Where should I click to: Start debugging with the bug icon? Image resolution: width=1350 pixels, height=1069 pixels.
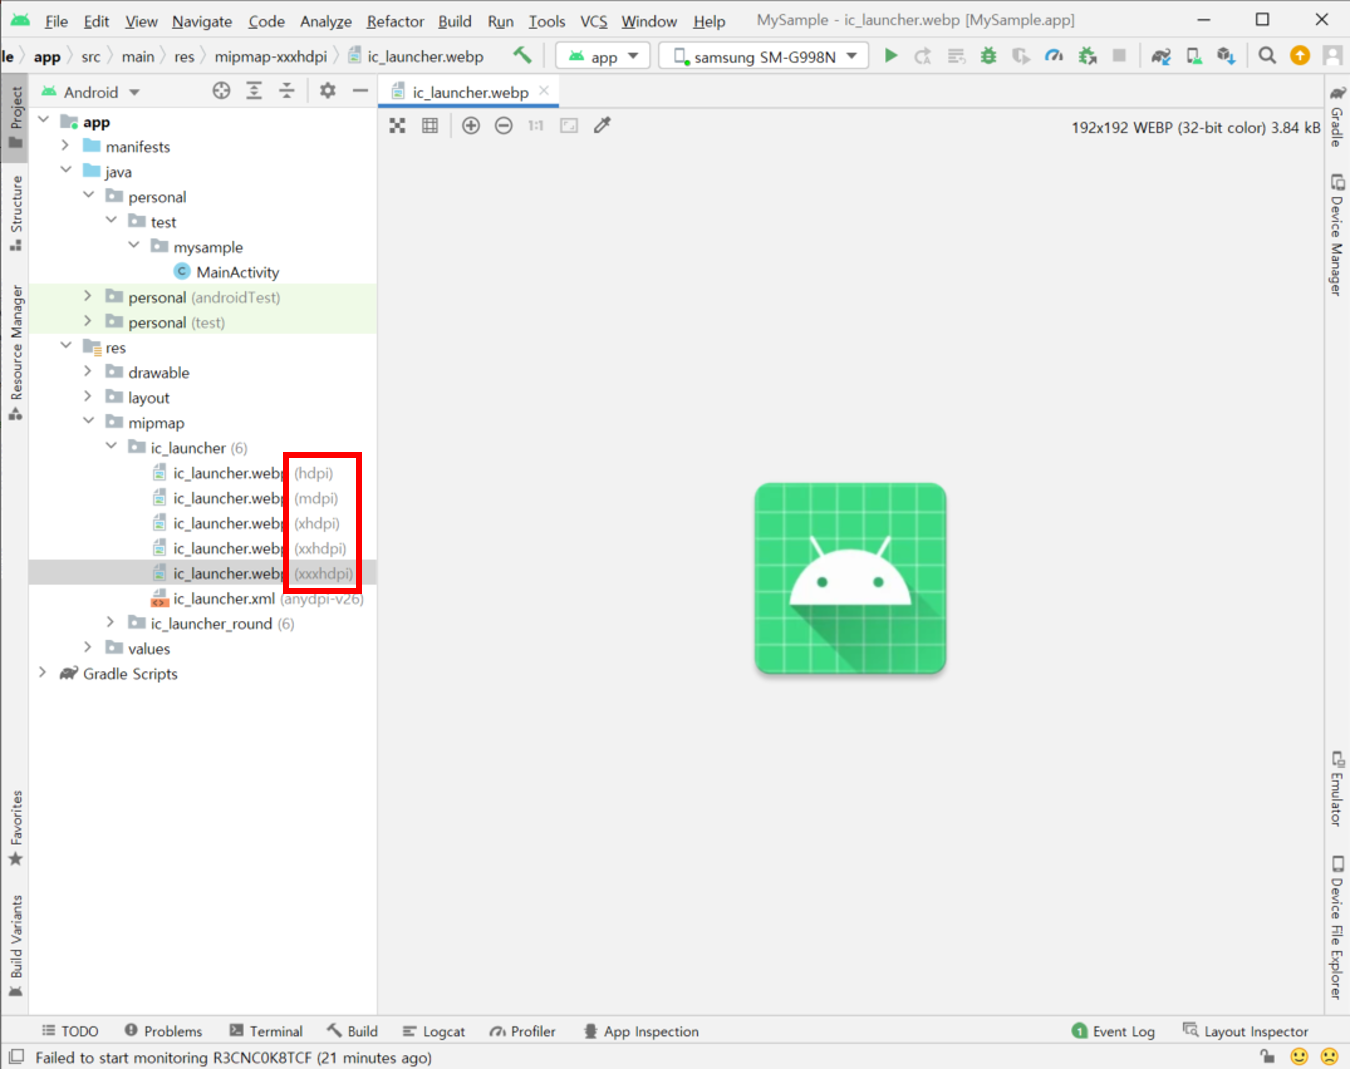(988, 56)
